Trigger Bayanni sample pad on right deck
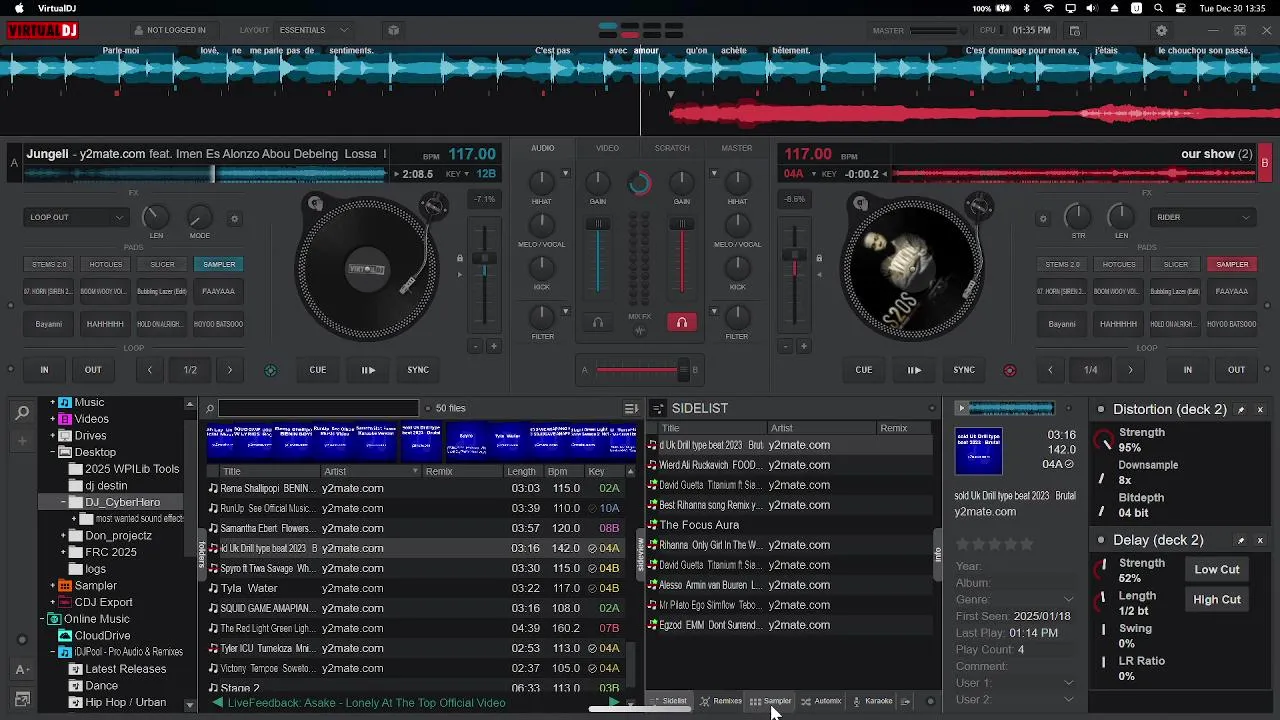1280x720 pixels. click(x=1062, y=324)
